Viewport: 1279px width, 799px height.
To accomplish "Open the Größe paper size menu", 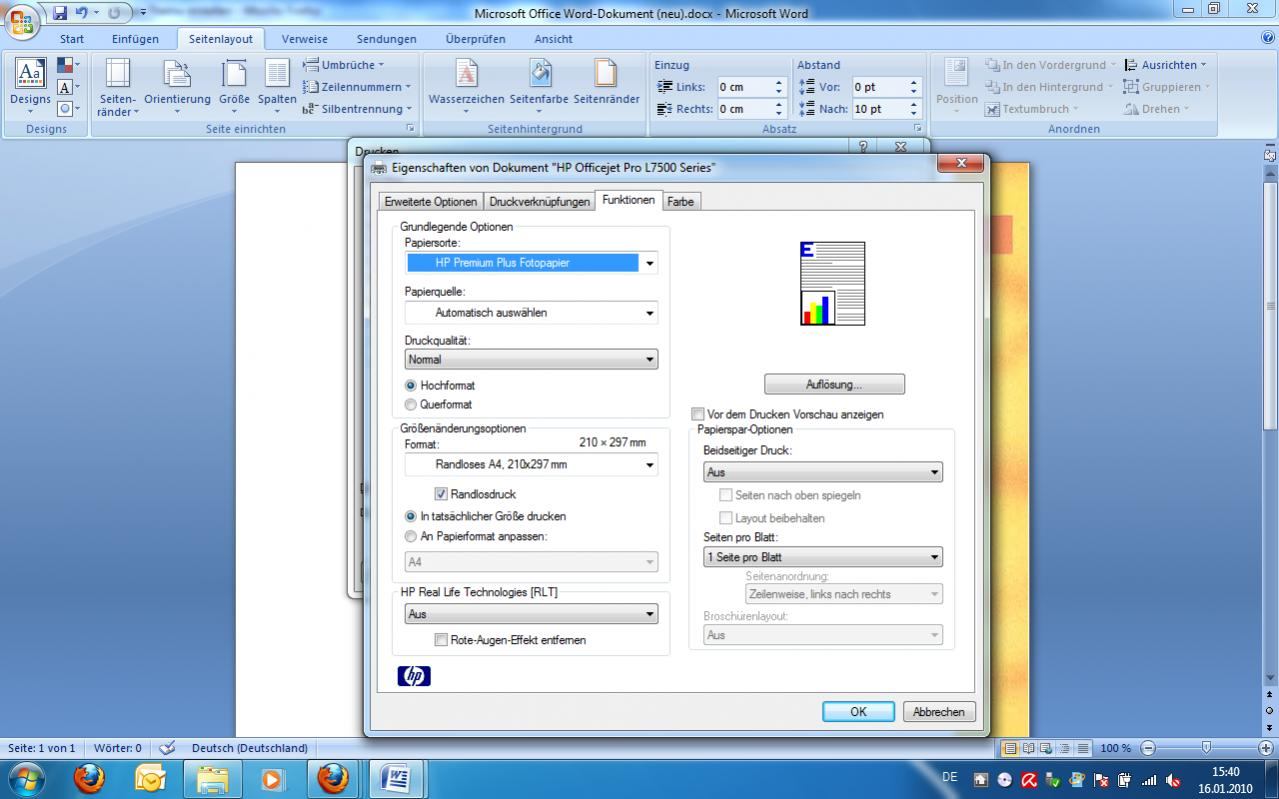I will tap(234, 86).
